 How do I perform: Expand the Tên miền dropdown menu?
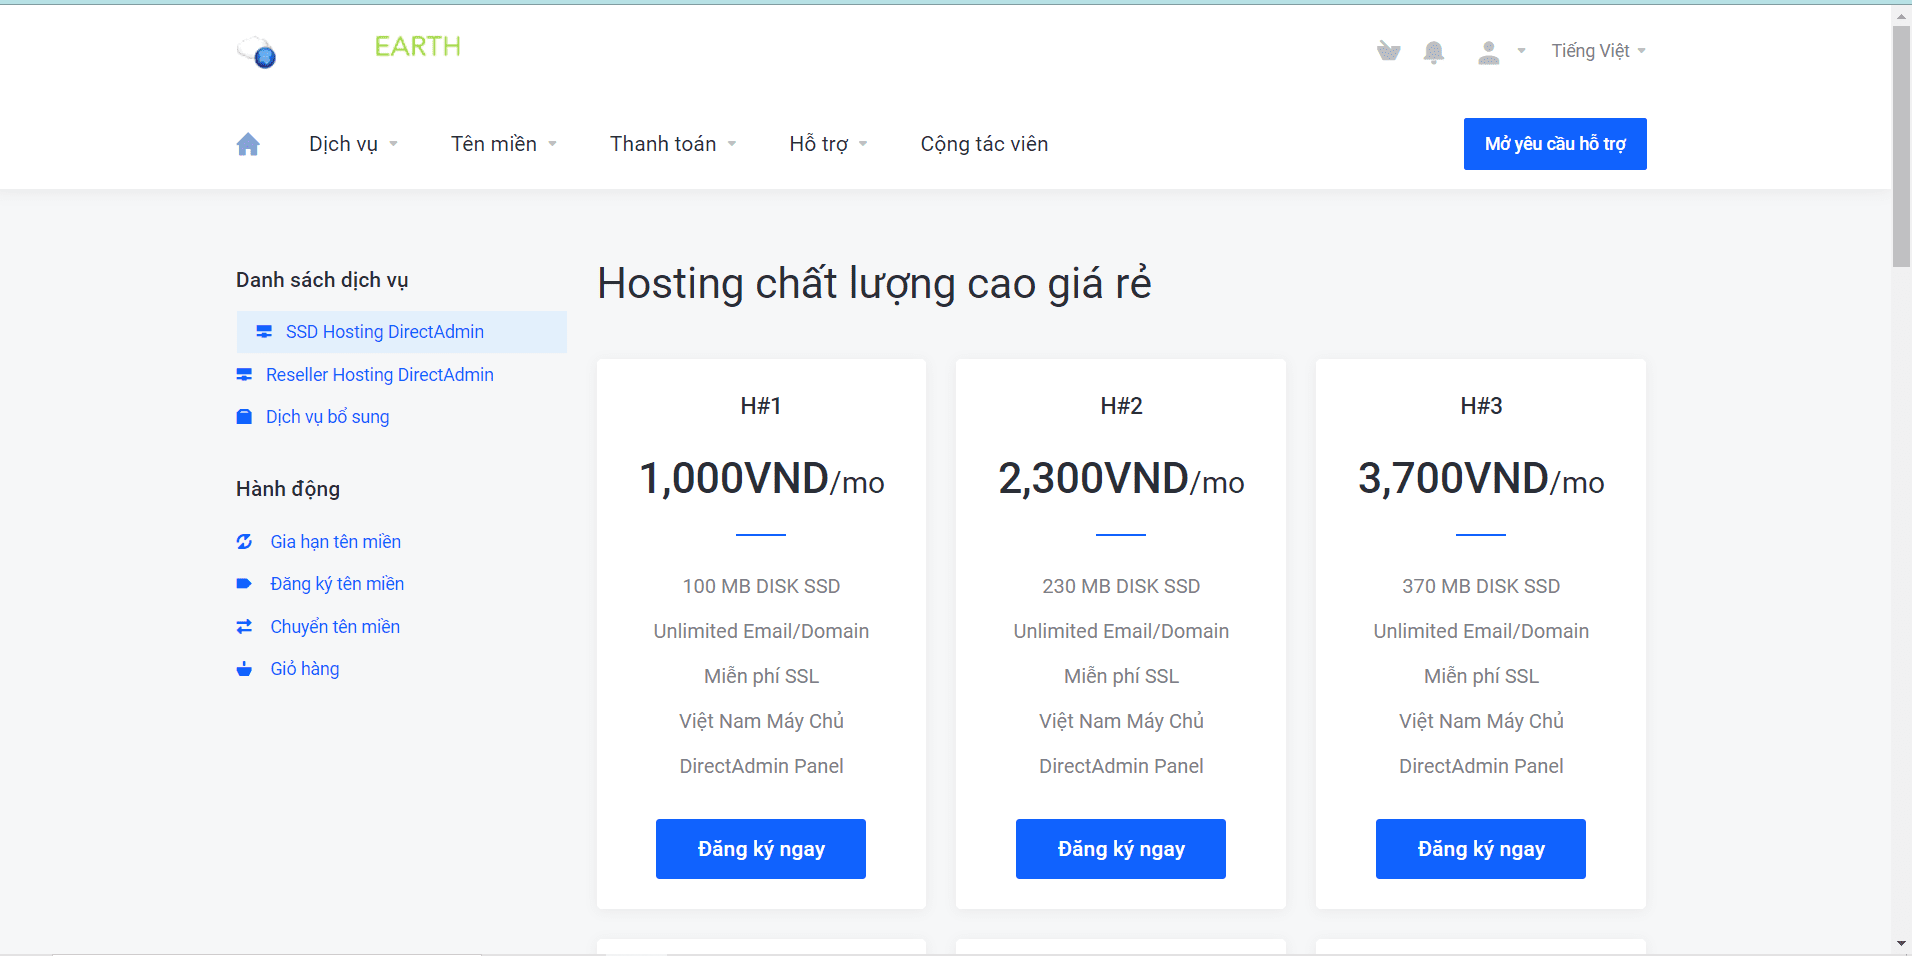tap(504, 144)
